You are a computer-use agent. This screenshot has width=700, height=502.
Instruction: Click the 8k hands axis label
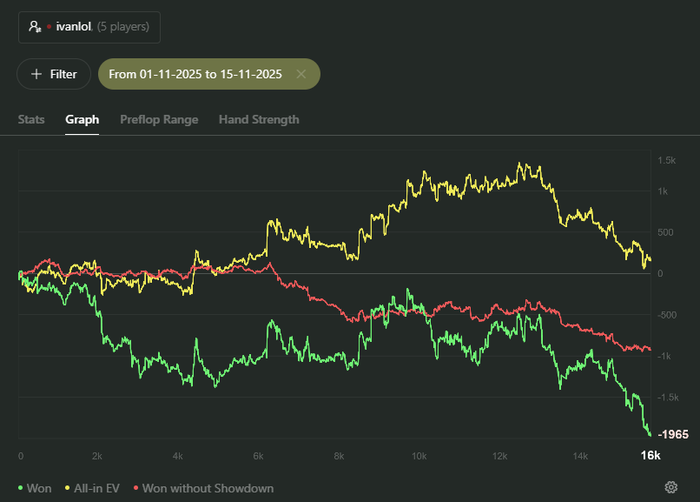tap(339, 456)
